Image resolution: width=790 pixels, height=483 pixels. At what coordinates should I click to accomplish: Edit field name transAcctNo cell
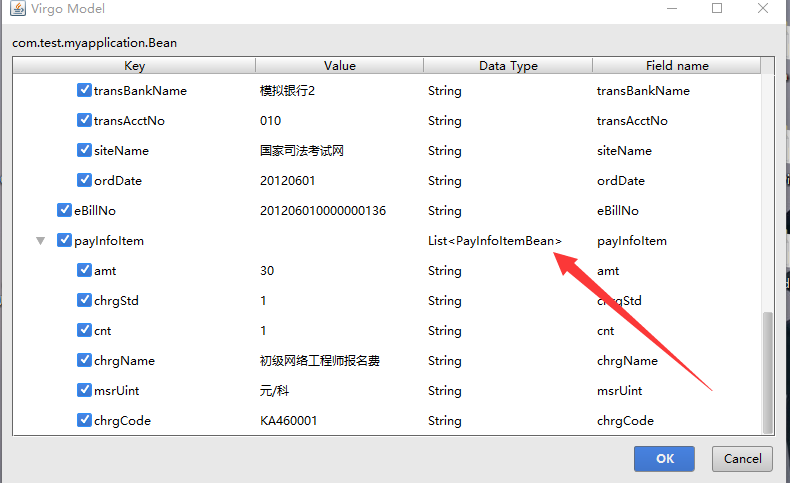click(632, 121)
